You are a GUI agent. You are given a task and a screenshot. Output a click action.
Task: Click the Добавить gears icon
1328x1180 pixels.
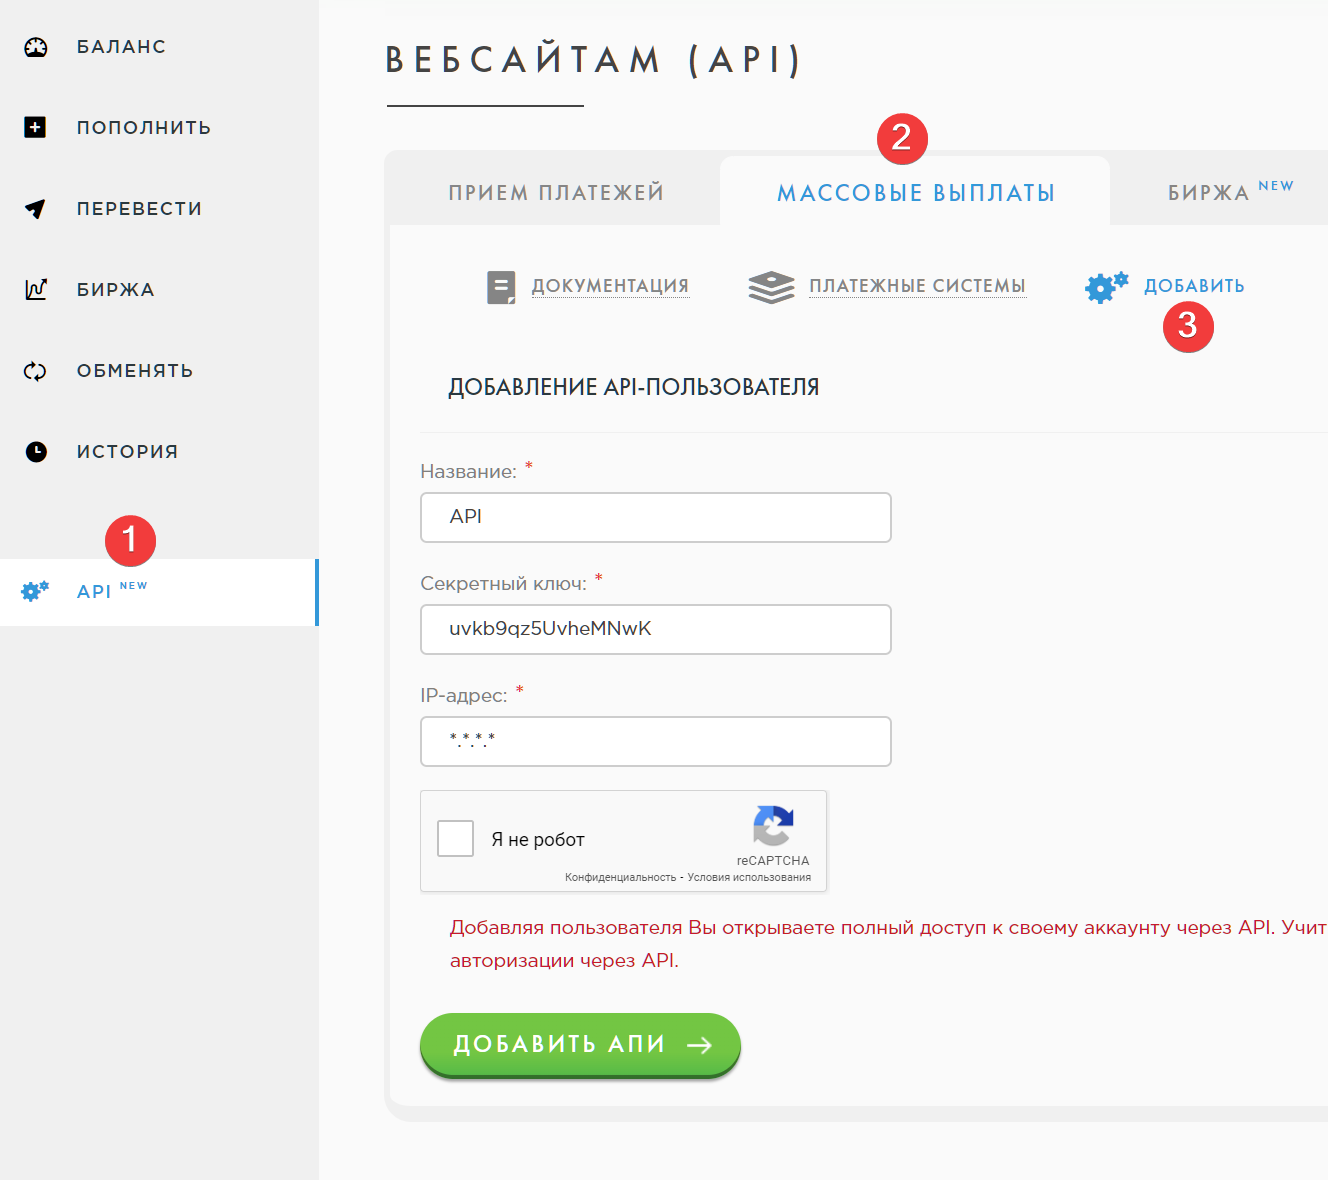click(x=1106, y=287)
